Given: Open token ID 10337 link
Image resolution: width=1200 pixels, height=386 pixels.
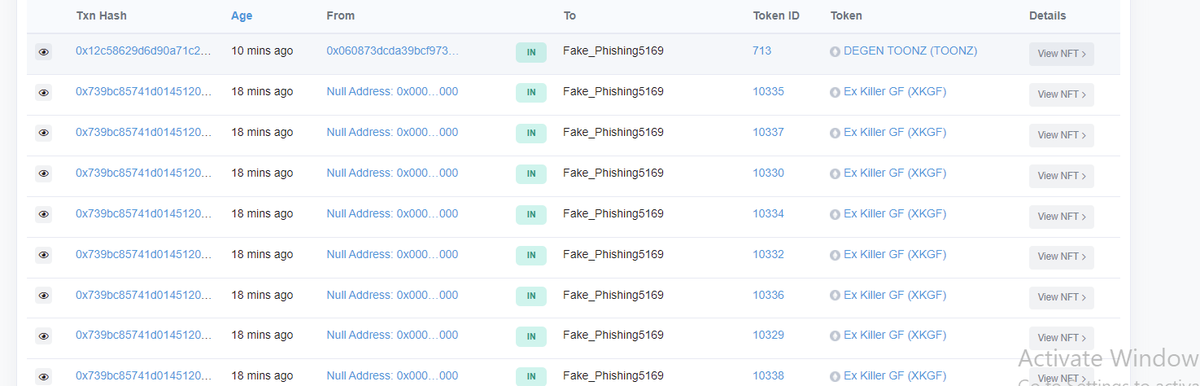Looking at the screenshot, I should tap(768, 132).
